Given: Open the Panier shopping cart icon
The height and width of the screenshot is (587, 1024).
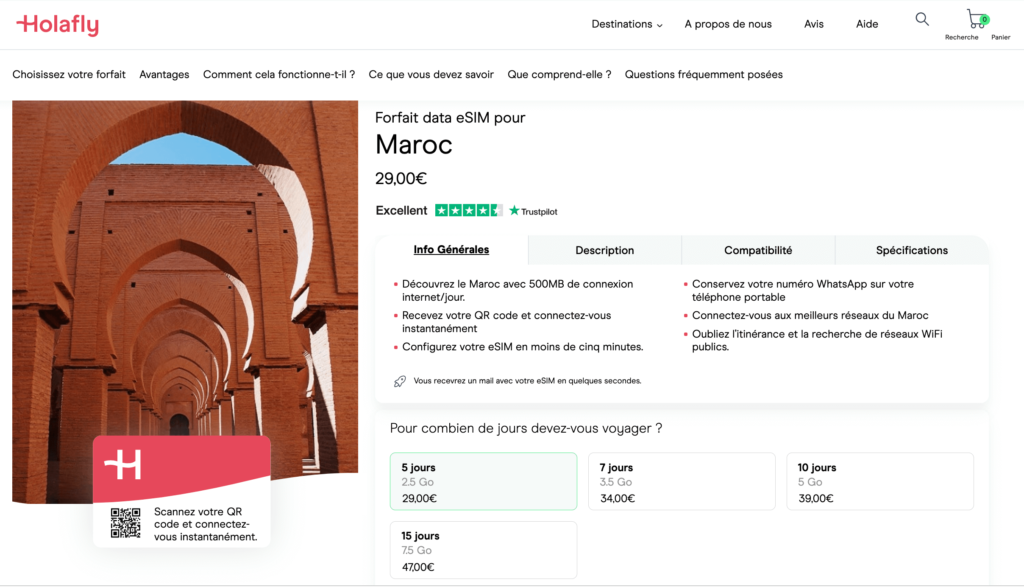Looking at the screenshot, I should tap(975, 18).
